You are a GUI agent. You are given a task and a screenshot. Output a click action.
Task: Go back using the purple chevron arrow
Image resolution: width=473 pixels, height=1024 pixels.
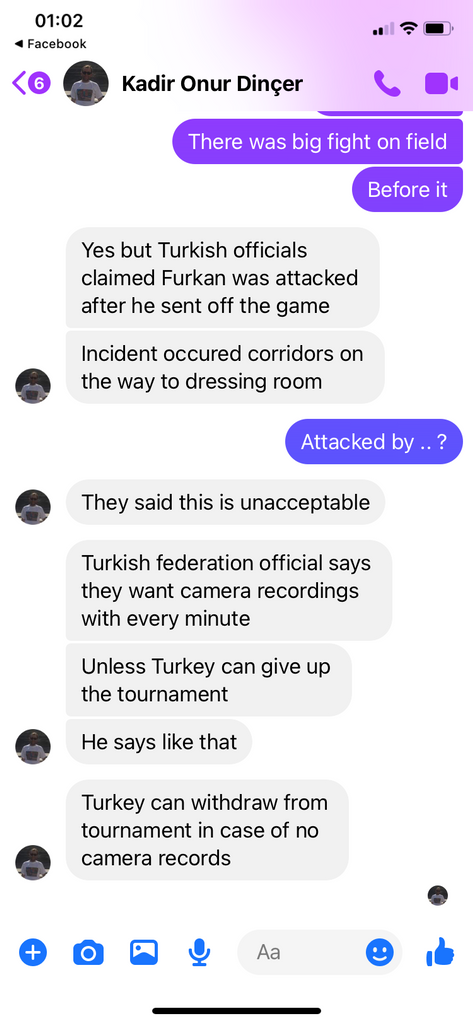click(20, 83)
